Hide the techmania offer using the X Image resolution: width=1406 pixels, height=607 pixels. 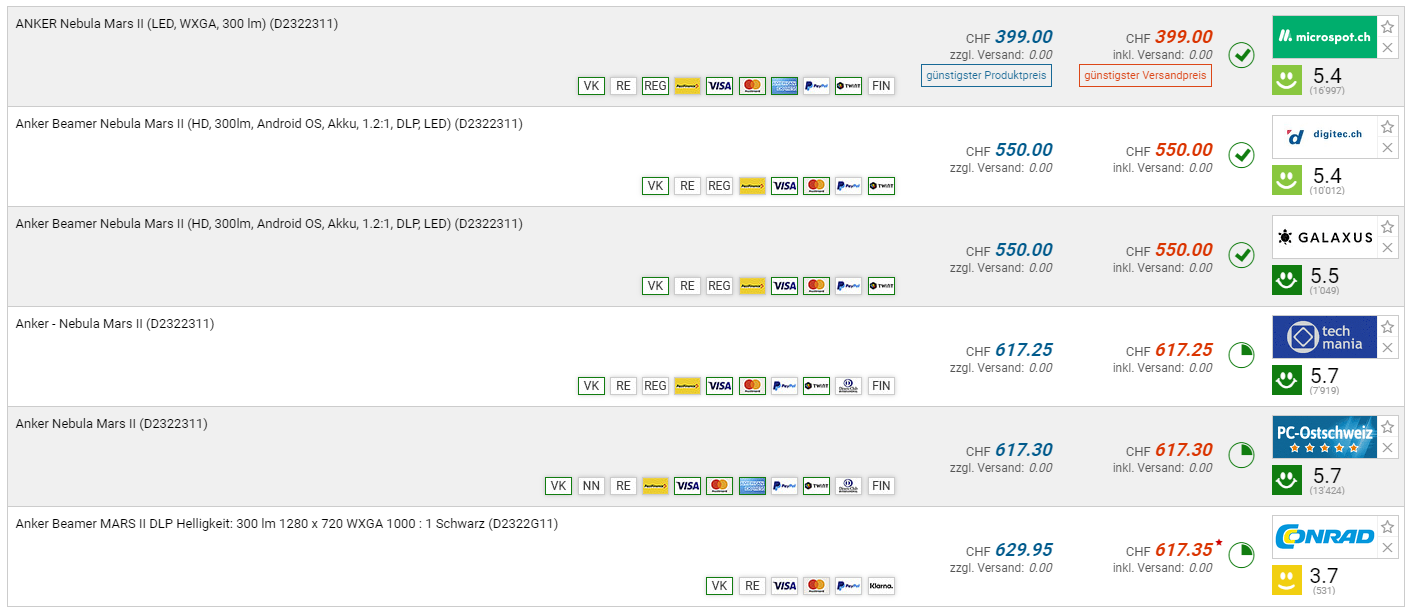pyautogui.click(x=1387, y=348)
